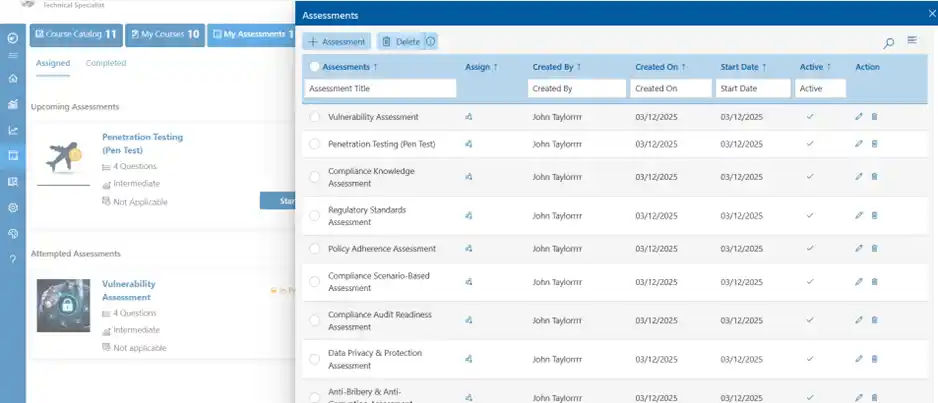Select the Vulnerability Assessment row radio button
The image size is (938, 403).
314,117
